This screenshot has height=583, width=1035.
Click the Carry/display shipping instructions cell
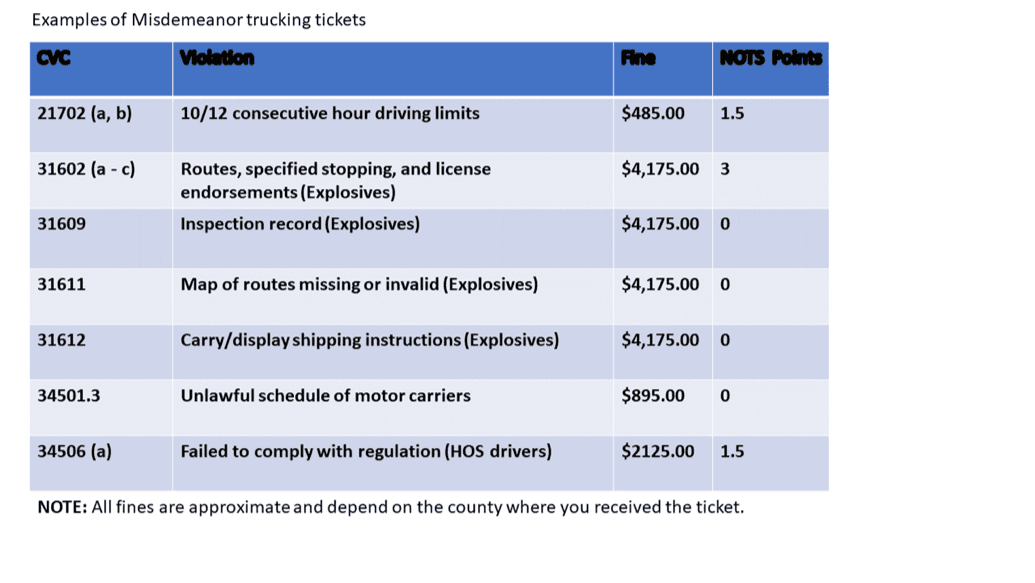click(x=369, y=340)
